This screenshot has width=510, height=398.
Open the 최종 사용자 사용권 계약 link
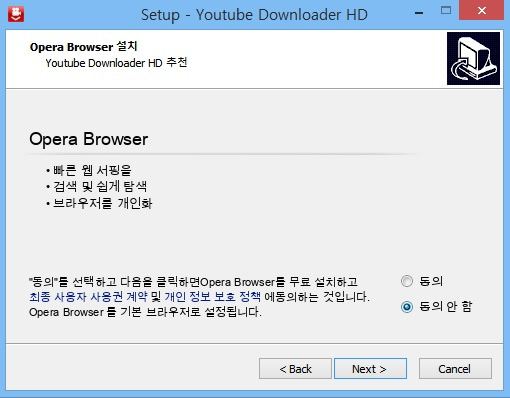88,296
